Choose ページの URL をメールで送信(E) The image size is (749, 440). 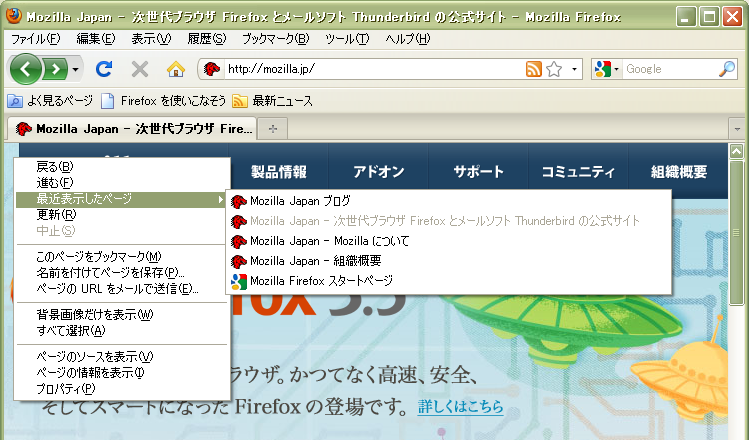(x=122, y=289)
